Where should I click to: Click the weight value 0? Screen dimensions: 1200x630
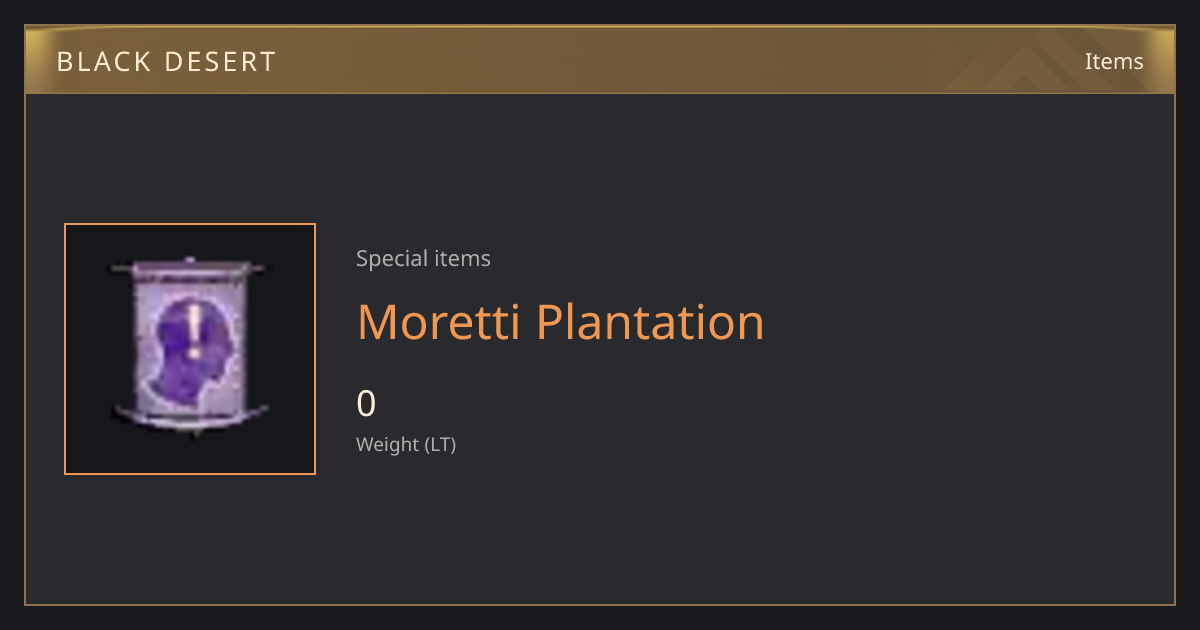coord(366,404)
